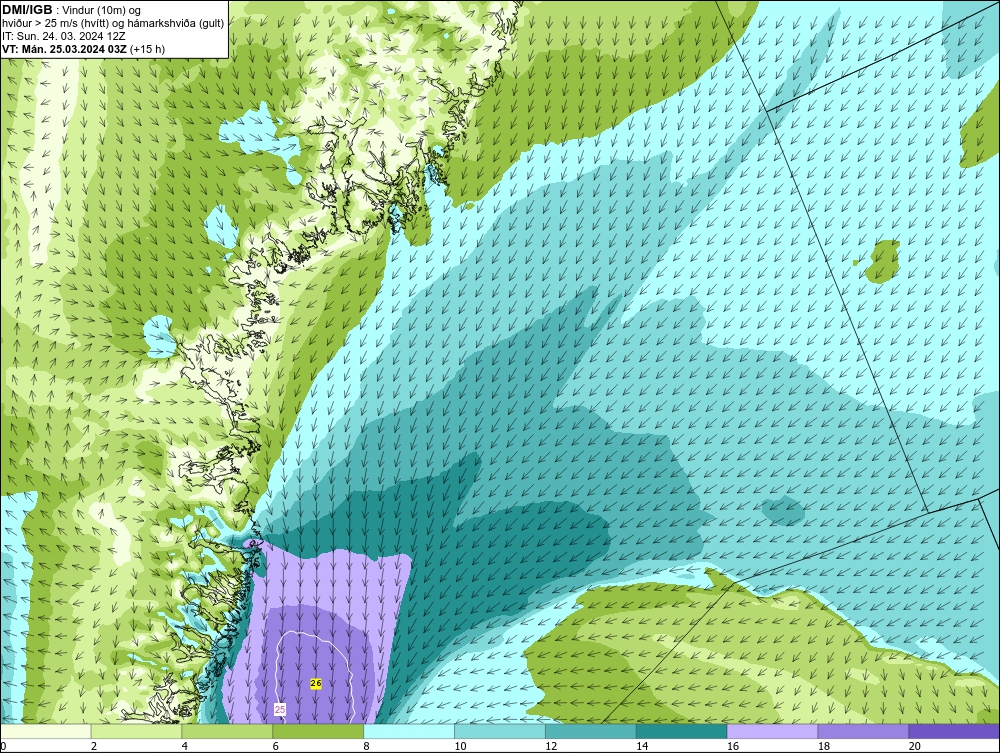Click the legend scale number 18
The width and height of the screenshot is (1000, 753).
tap(823, 746)
